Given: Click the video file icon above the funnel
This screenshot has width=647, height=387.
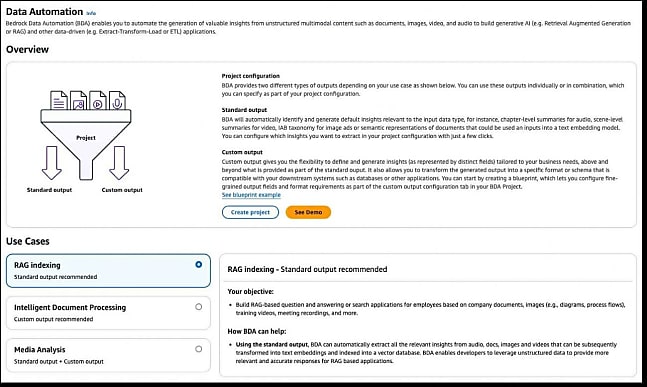Looking at the screenshot, I should [98, 100].
